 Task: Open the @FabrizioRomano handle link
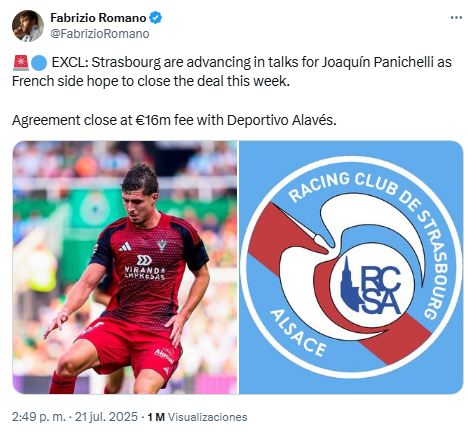pos(100,34)
